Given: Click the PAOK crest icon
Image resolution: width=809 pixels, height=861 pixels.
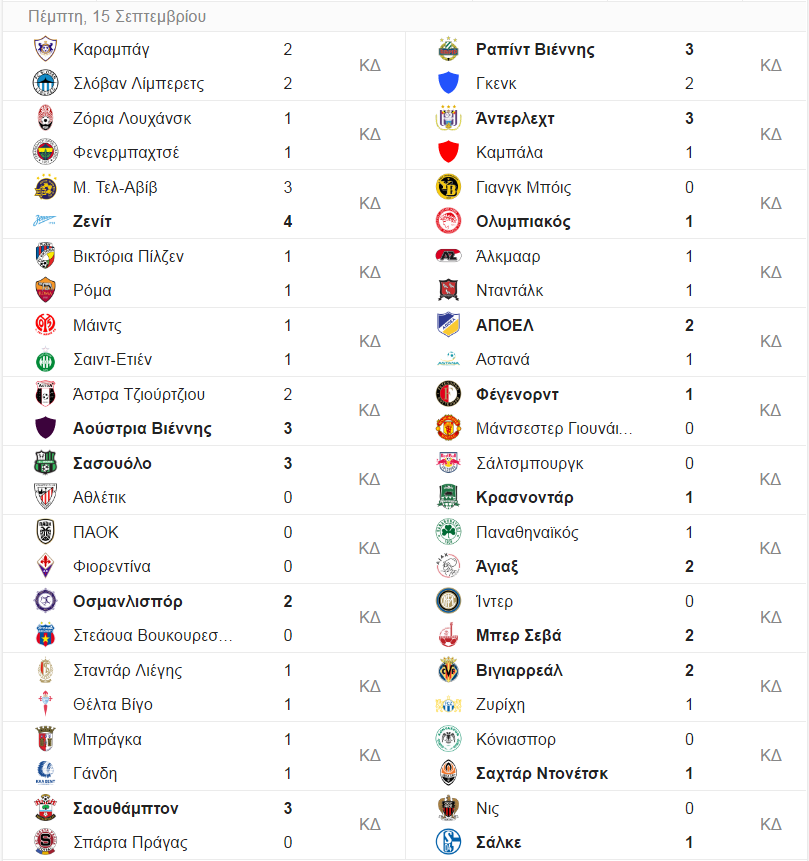Looking at the screenshot, I should click(x=46, y=532).
